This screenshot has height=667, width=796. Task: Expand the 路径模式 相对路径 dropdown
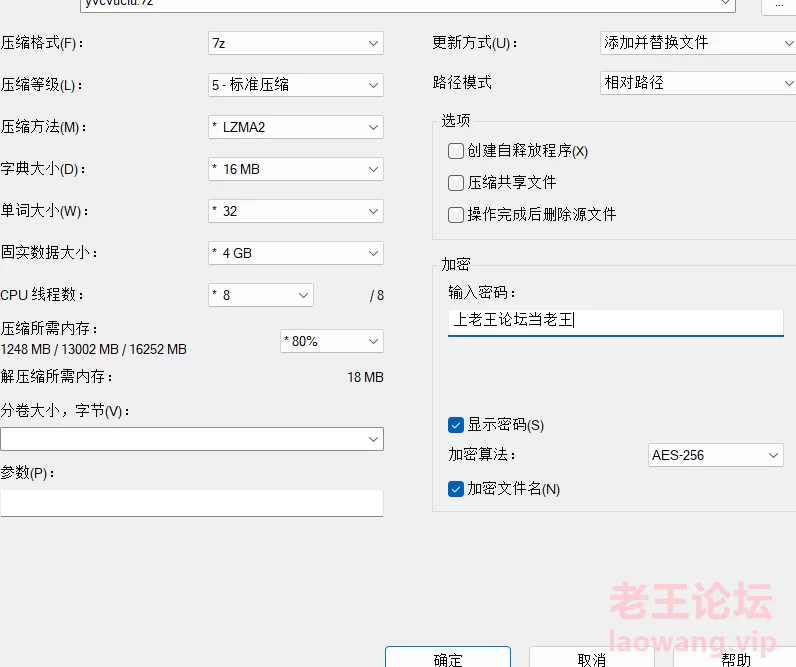[x=697, y=83]
